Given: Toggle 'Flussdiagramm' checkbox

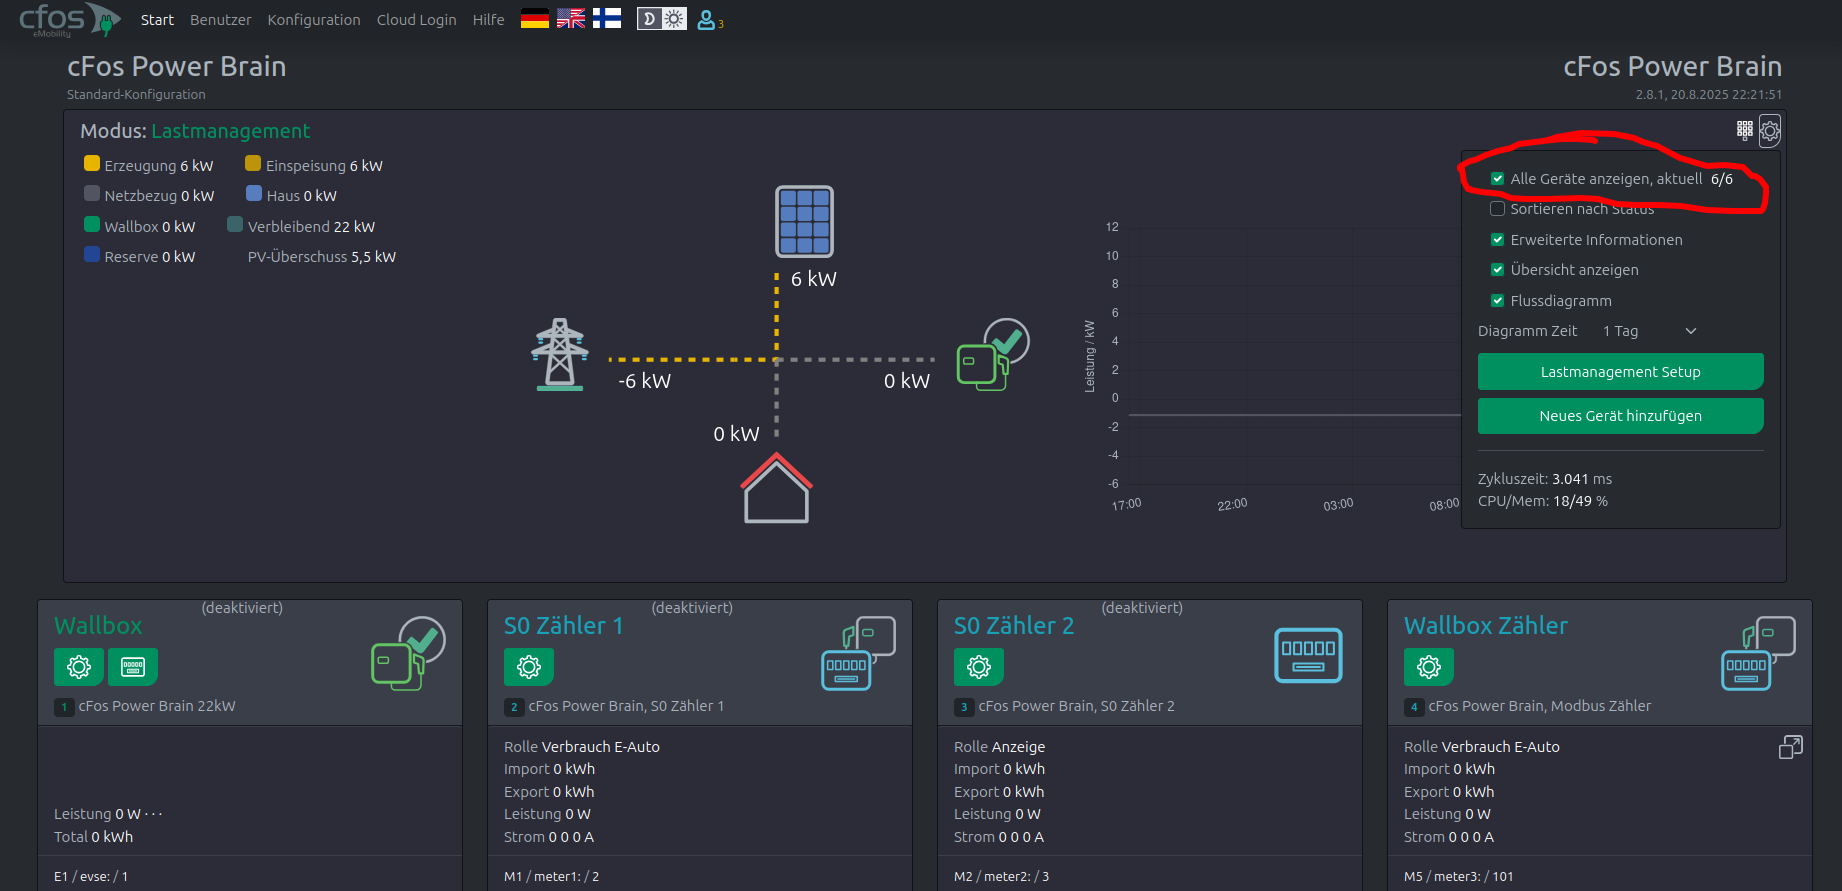Looking at the screenshot, I should pyautogui.click(x=1497, y=301).
